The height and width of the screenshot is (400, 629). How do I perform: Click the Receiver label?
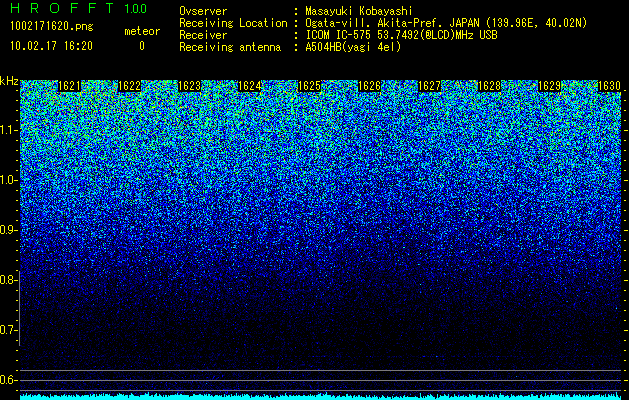coord(203,35)
